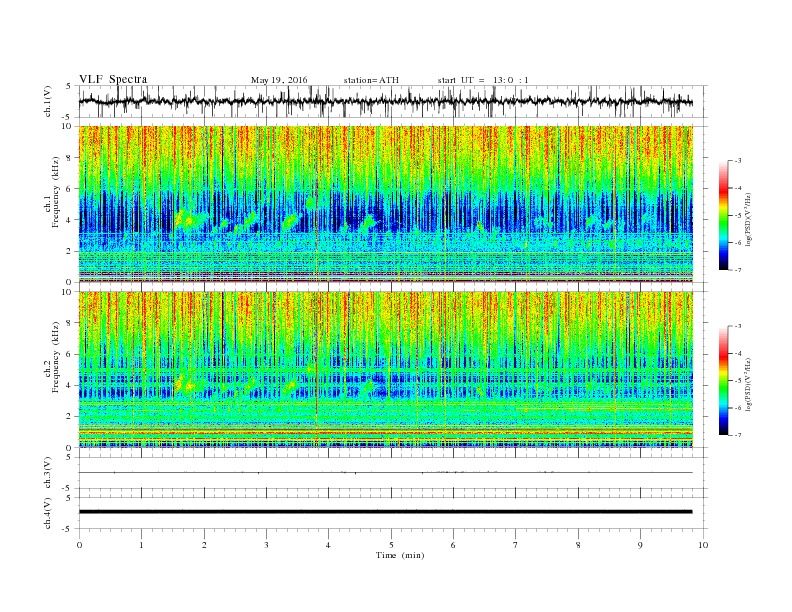Click the "1" tick on the time axis
Screen dimensions: 792x612
141,545
